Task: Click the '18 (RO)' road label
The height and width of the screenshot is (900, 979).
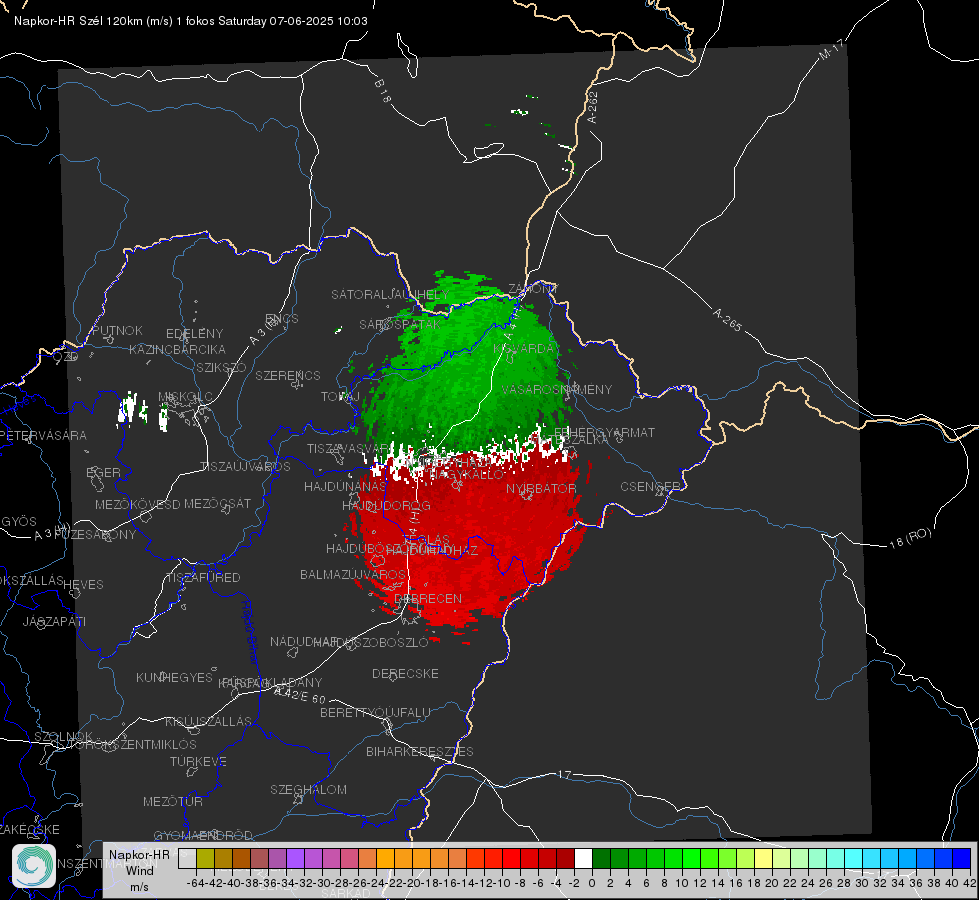Action: coord(910,538)
